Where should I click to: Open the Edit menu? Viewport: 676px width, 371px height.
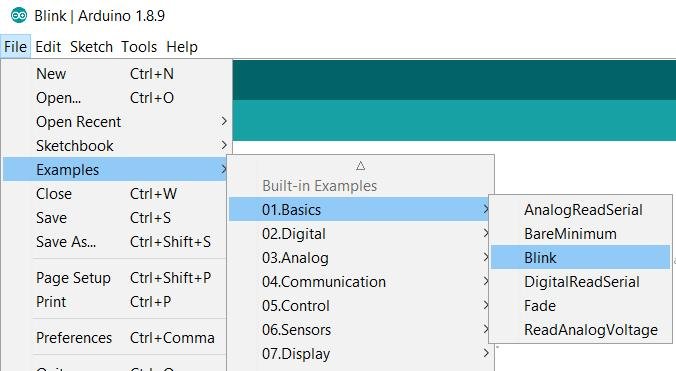tap(48, 47)
